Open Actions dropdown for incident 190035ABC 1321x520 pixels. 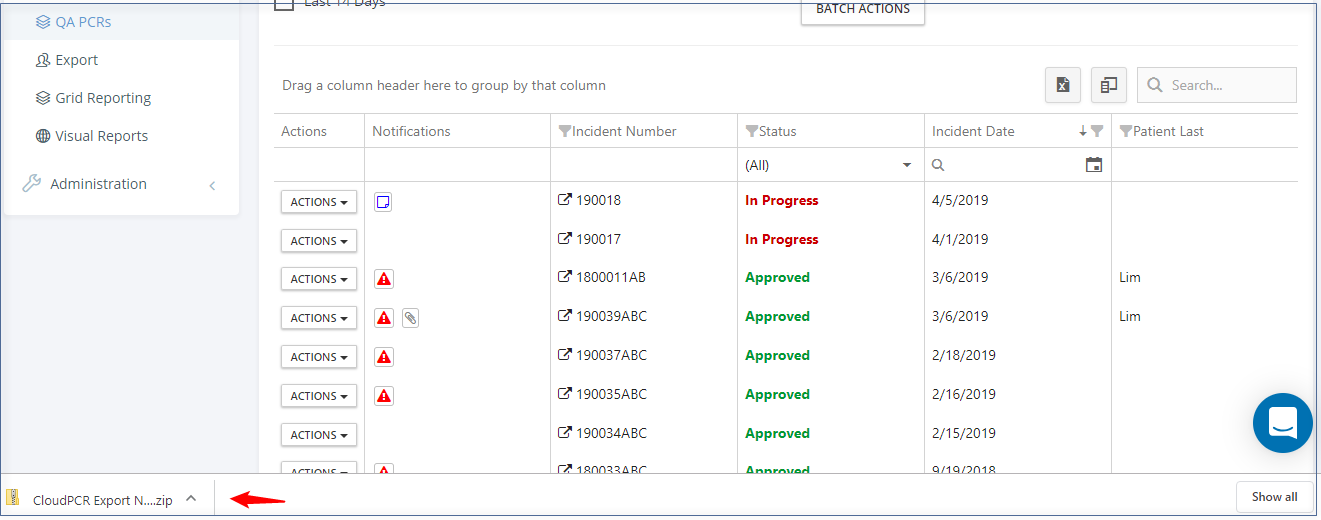[319, 396]
